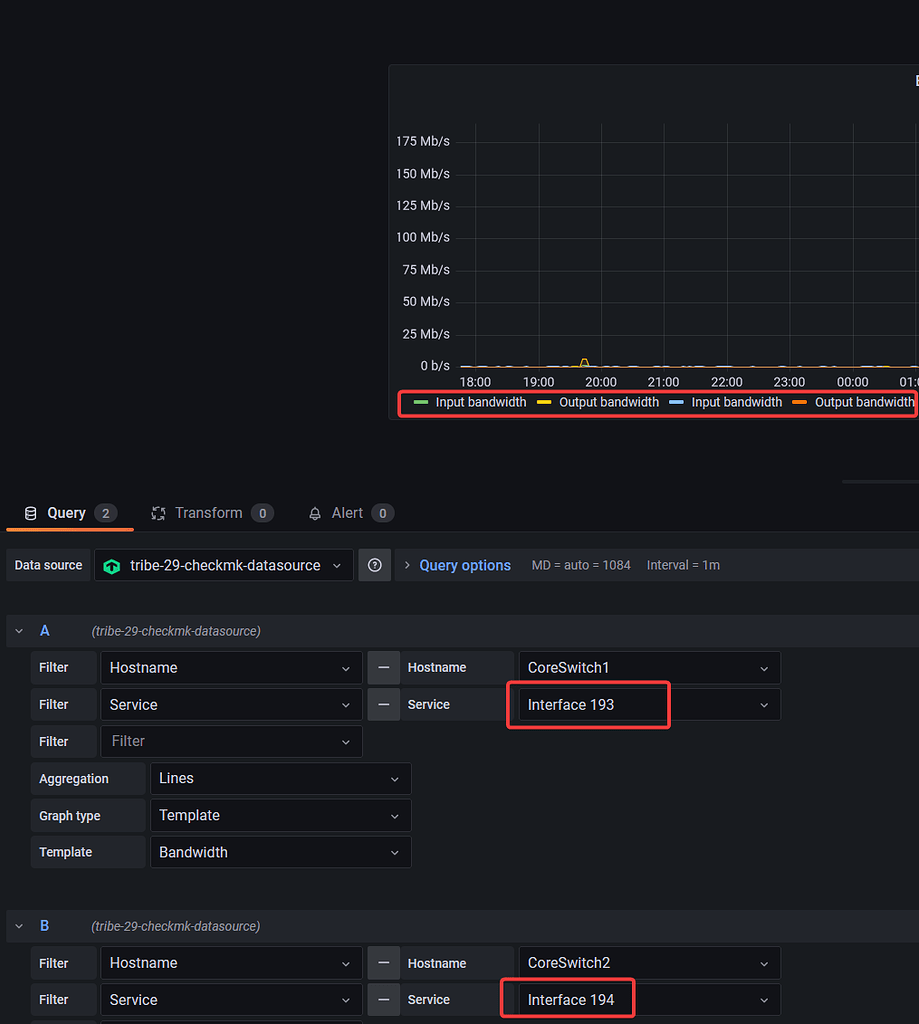Switch to the Alert tab
Image resolution: width=919 pixels, height=1024 pixels.
(x=349, y=512)
